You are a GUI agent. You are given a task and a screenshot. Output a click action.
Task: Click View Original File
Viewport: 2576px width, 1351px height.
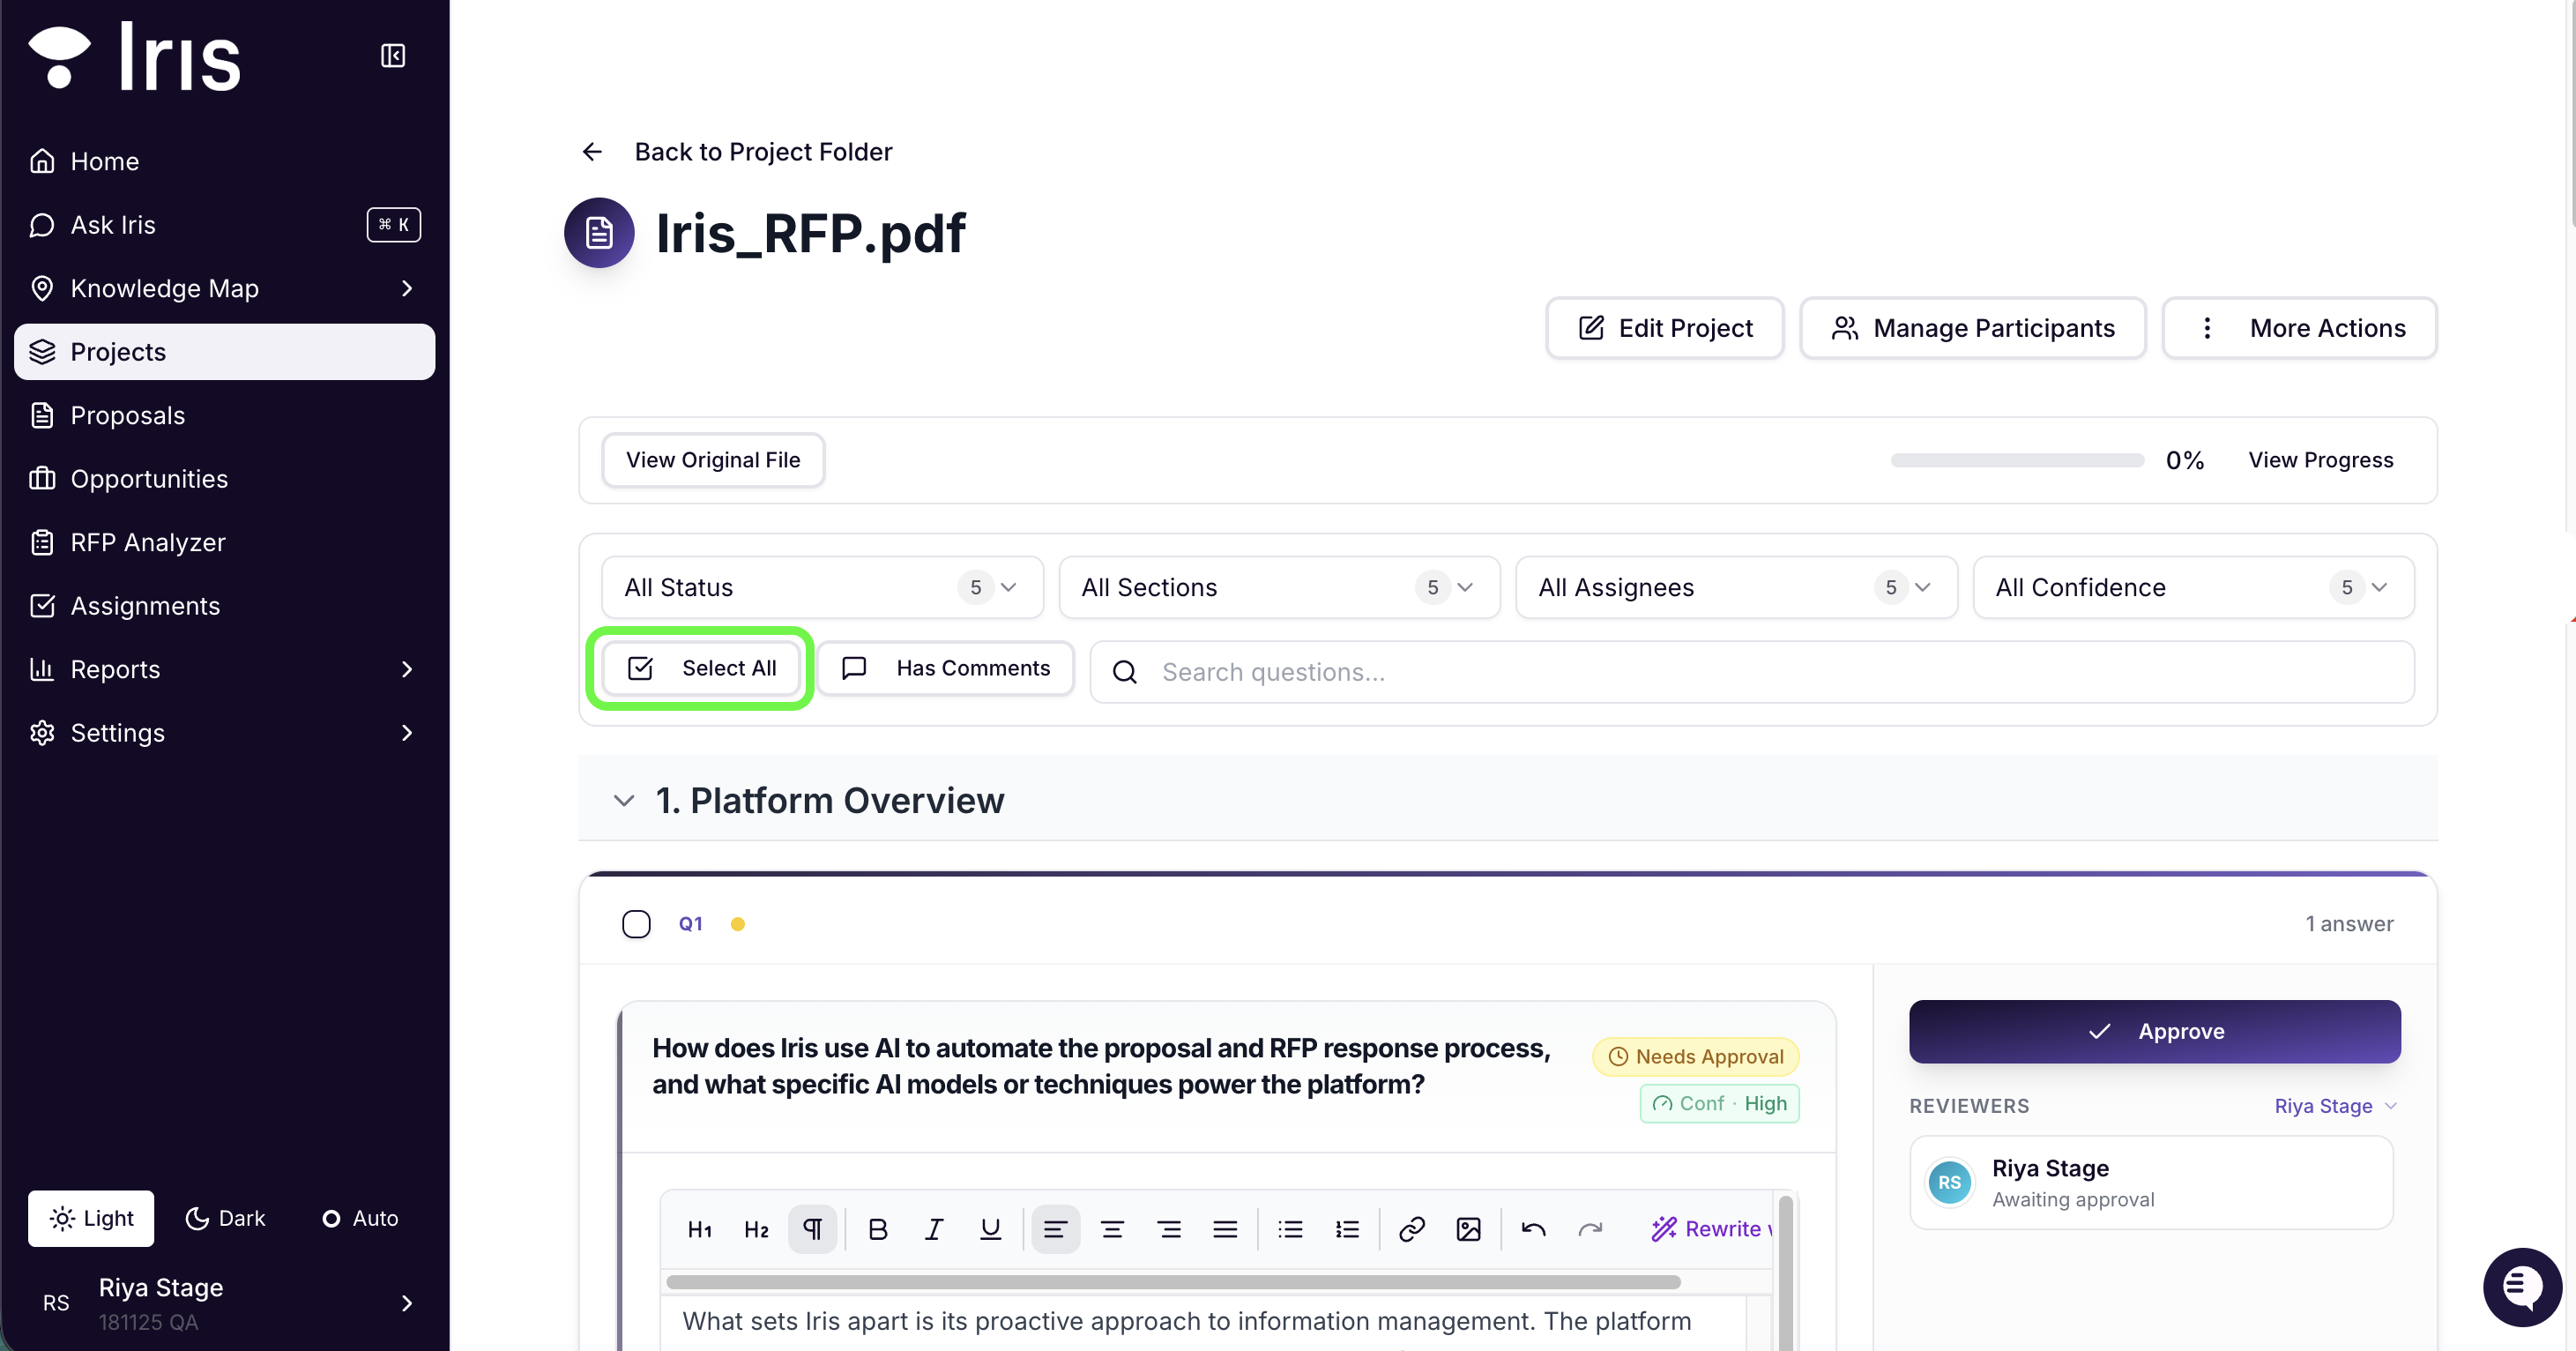pyautogui.click(x=713, y=460)
